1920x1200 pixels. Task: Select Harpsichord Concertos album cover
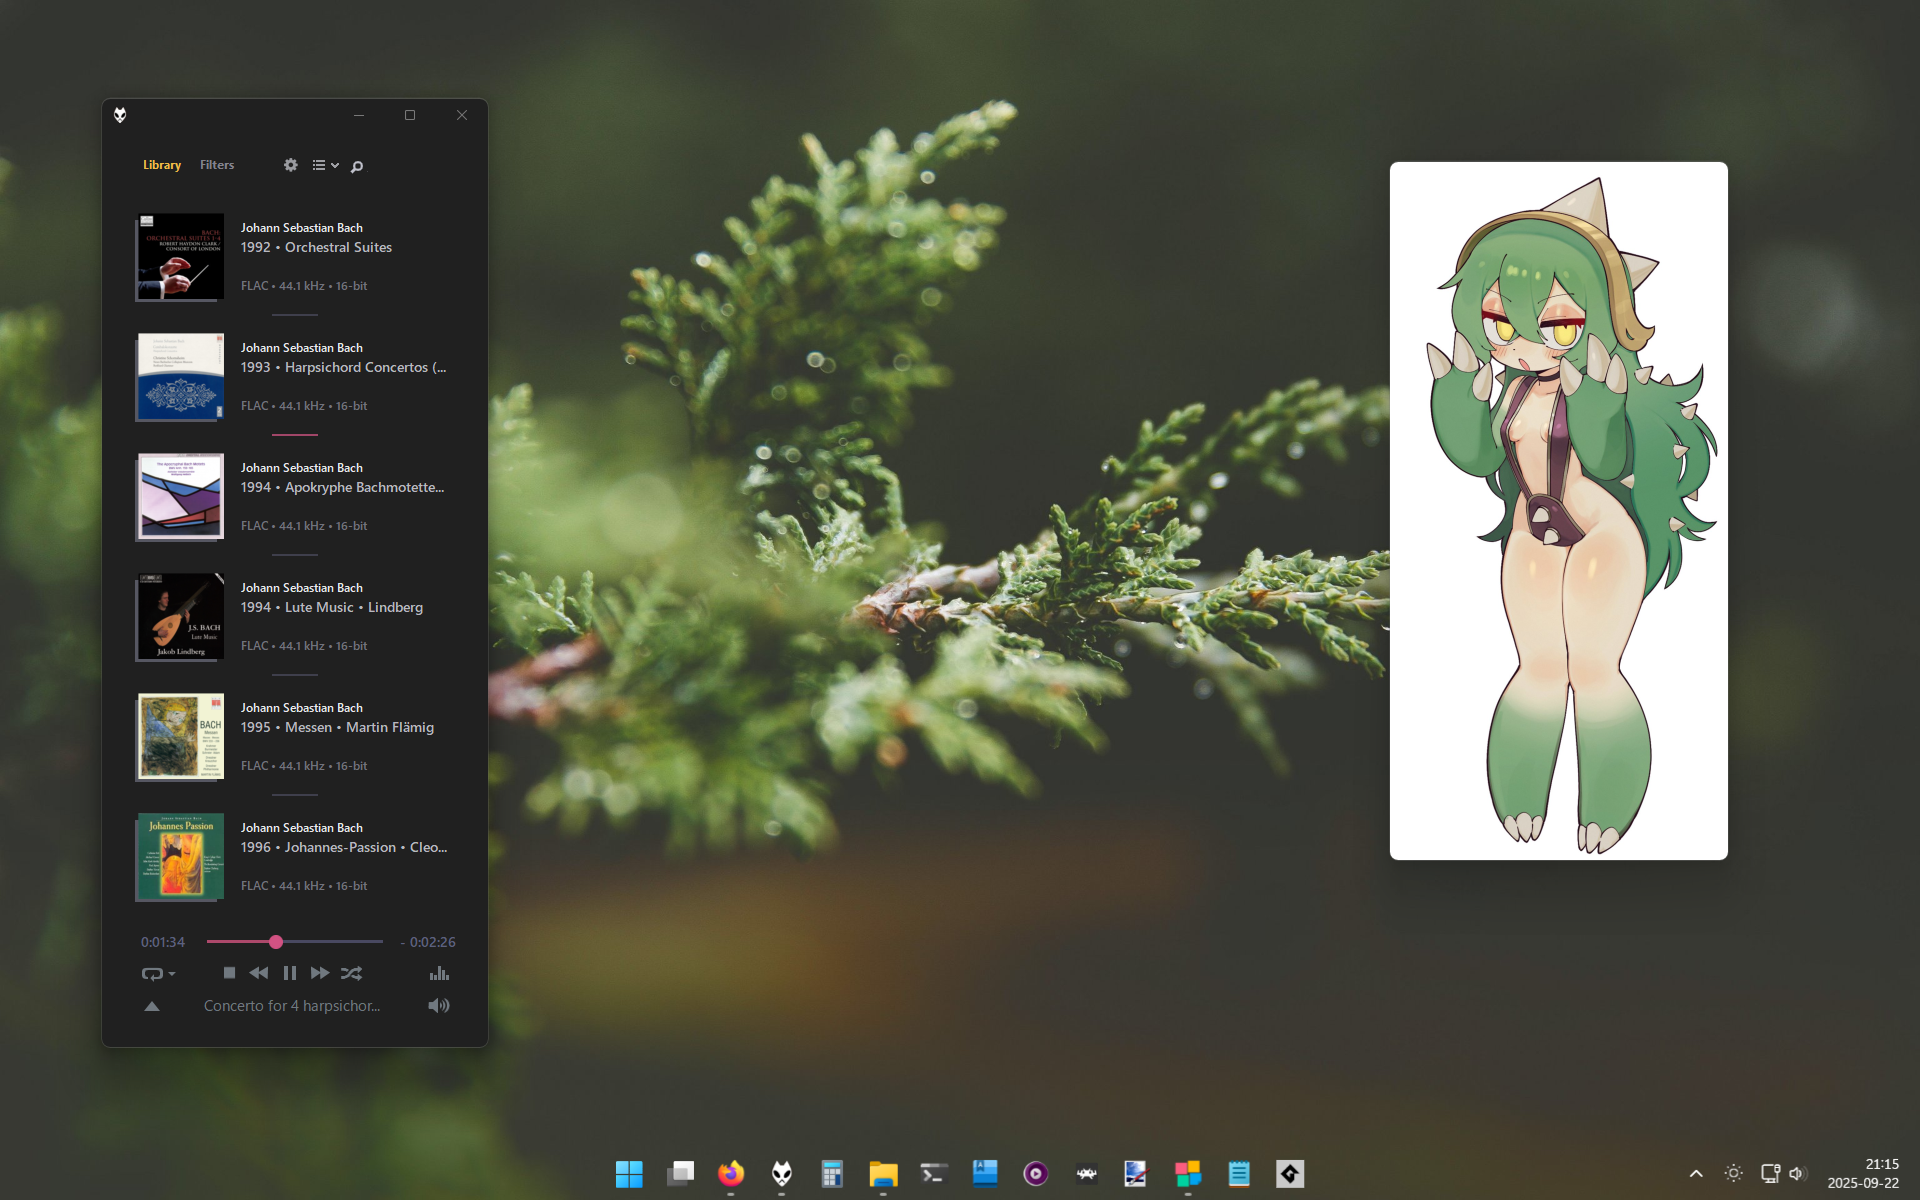(180, 377)
